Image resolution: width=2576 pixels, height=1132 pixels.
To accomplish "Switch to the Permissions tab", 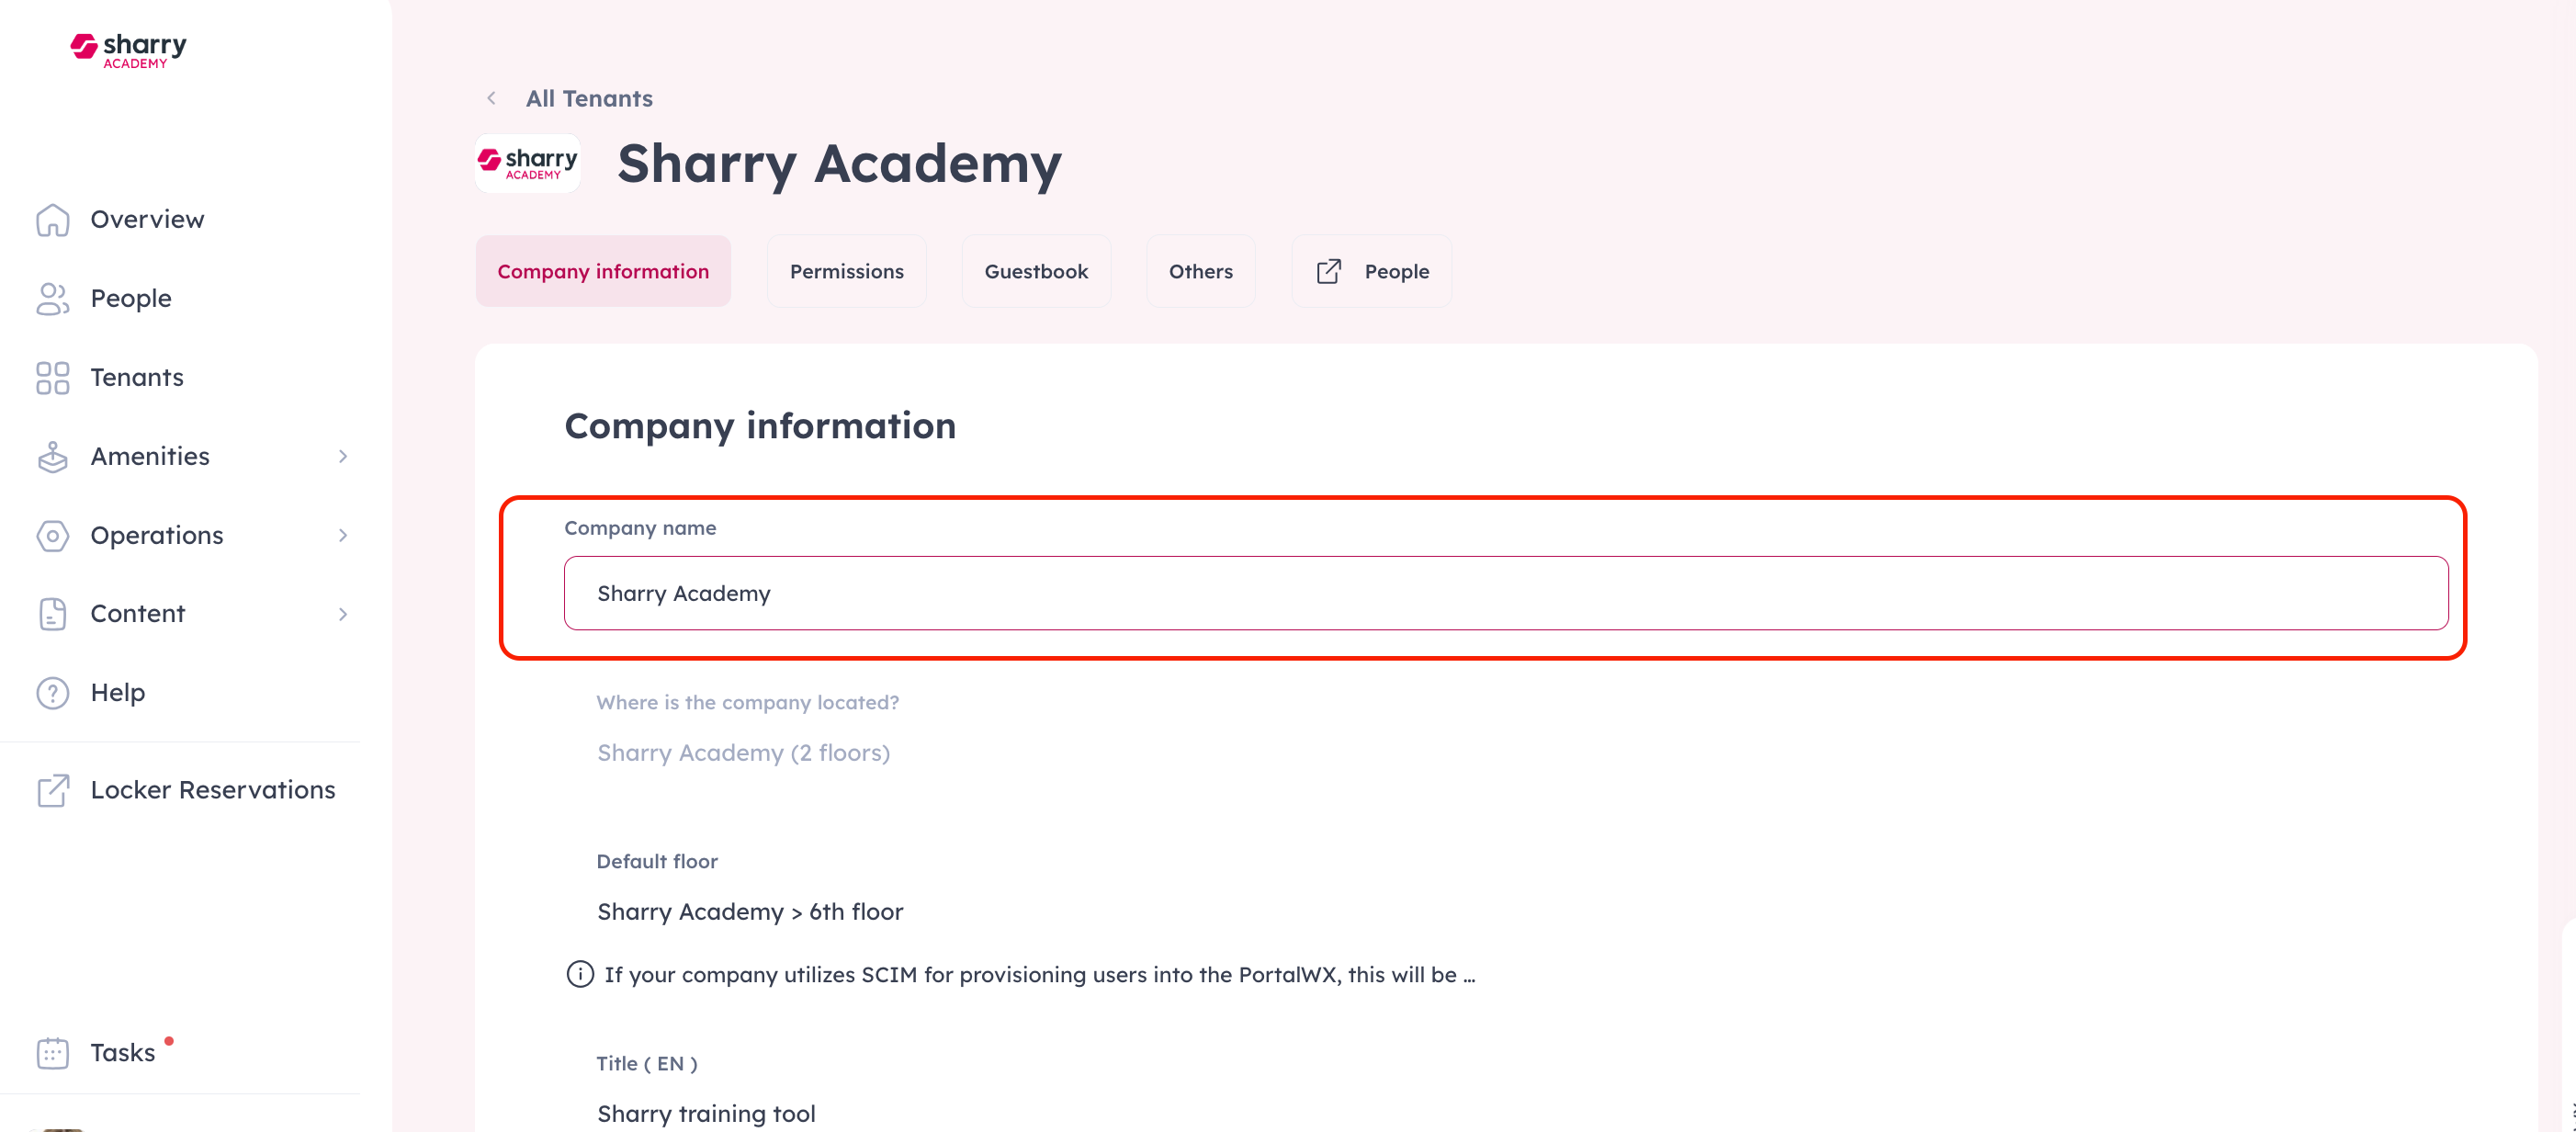I will pos(846,271).
